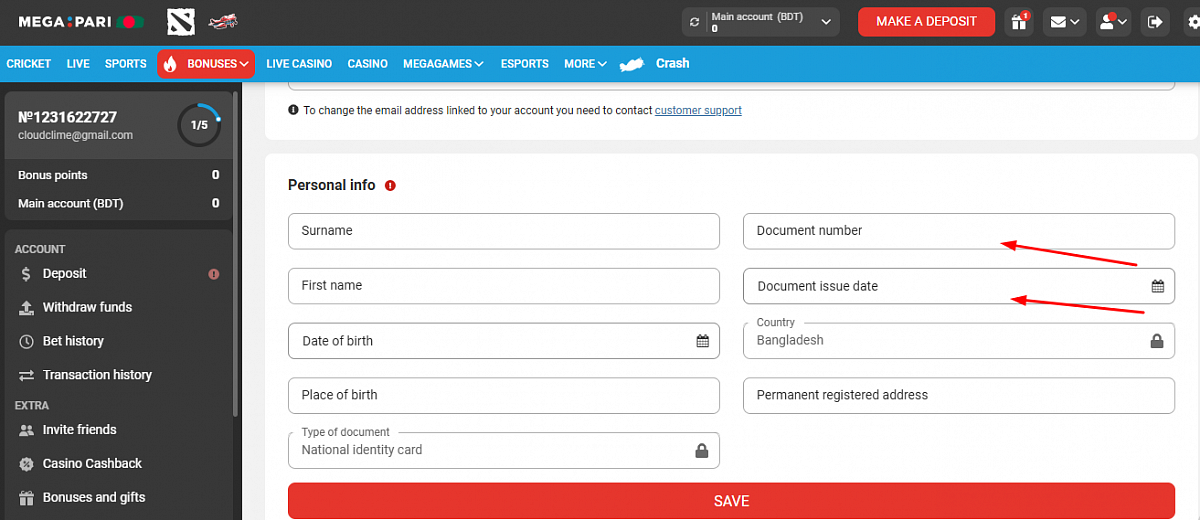Click the 1/5 profile progress ring
Screen dimensions: 1200x520
tap(199, 125)
